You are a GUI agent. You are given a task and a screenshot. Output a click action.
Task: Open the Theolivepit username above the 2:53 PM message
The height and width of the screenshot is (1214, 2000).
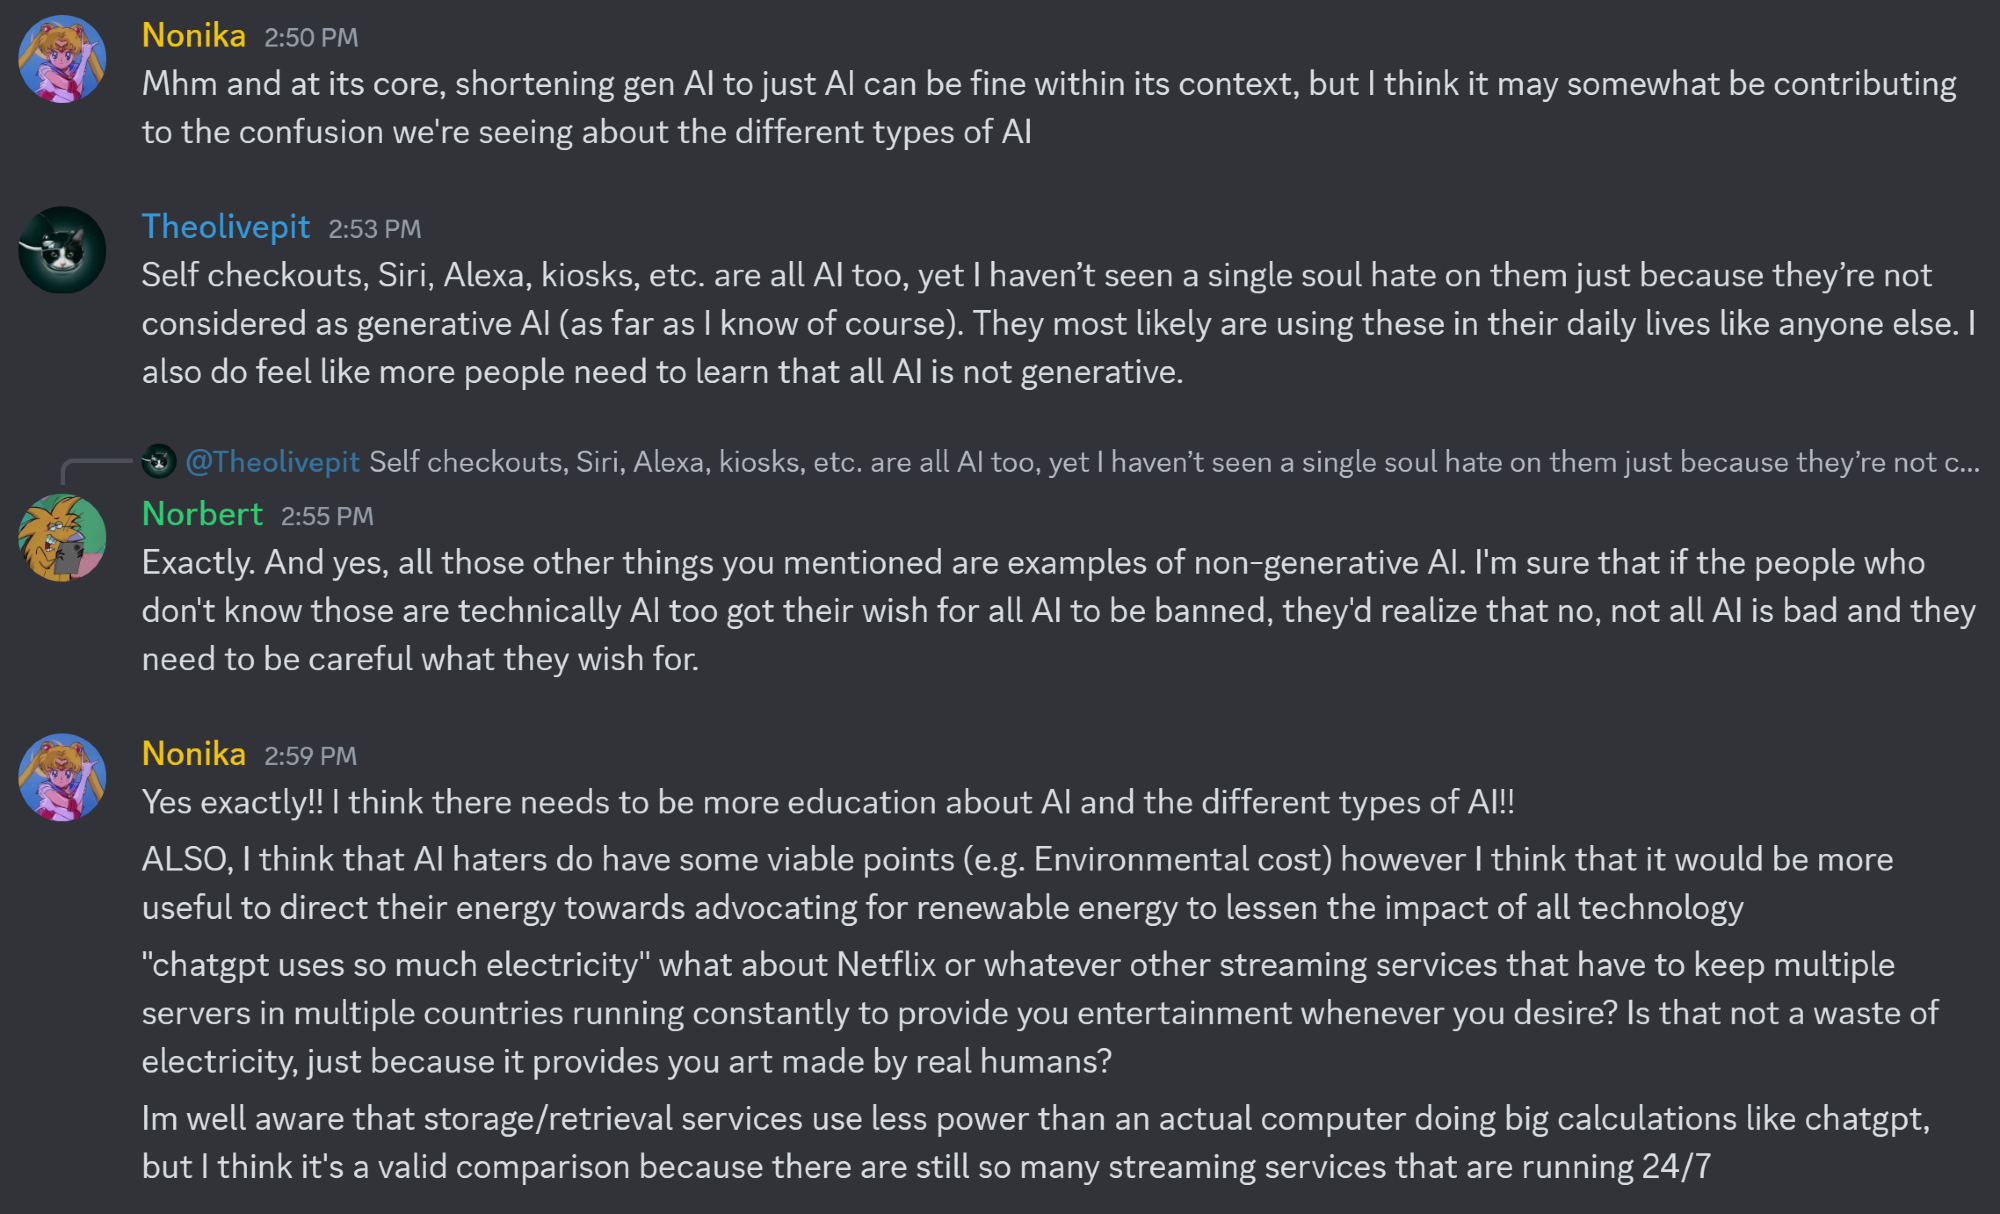[x=226, y=227]
